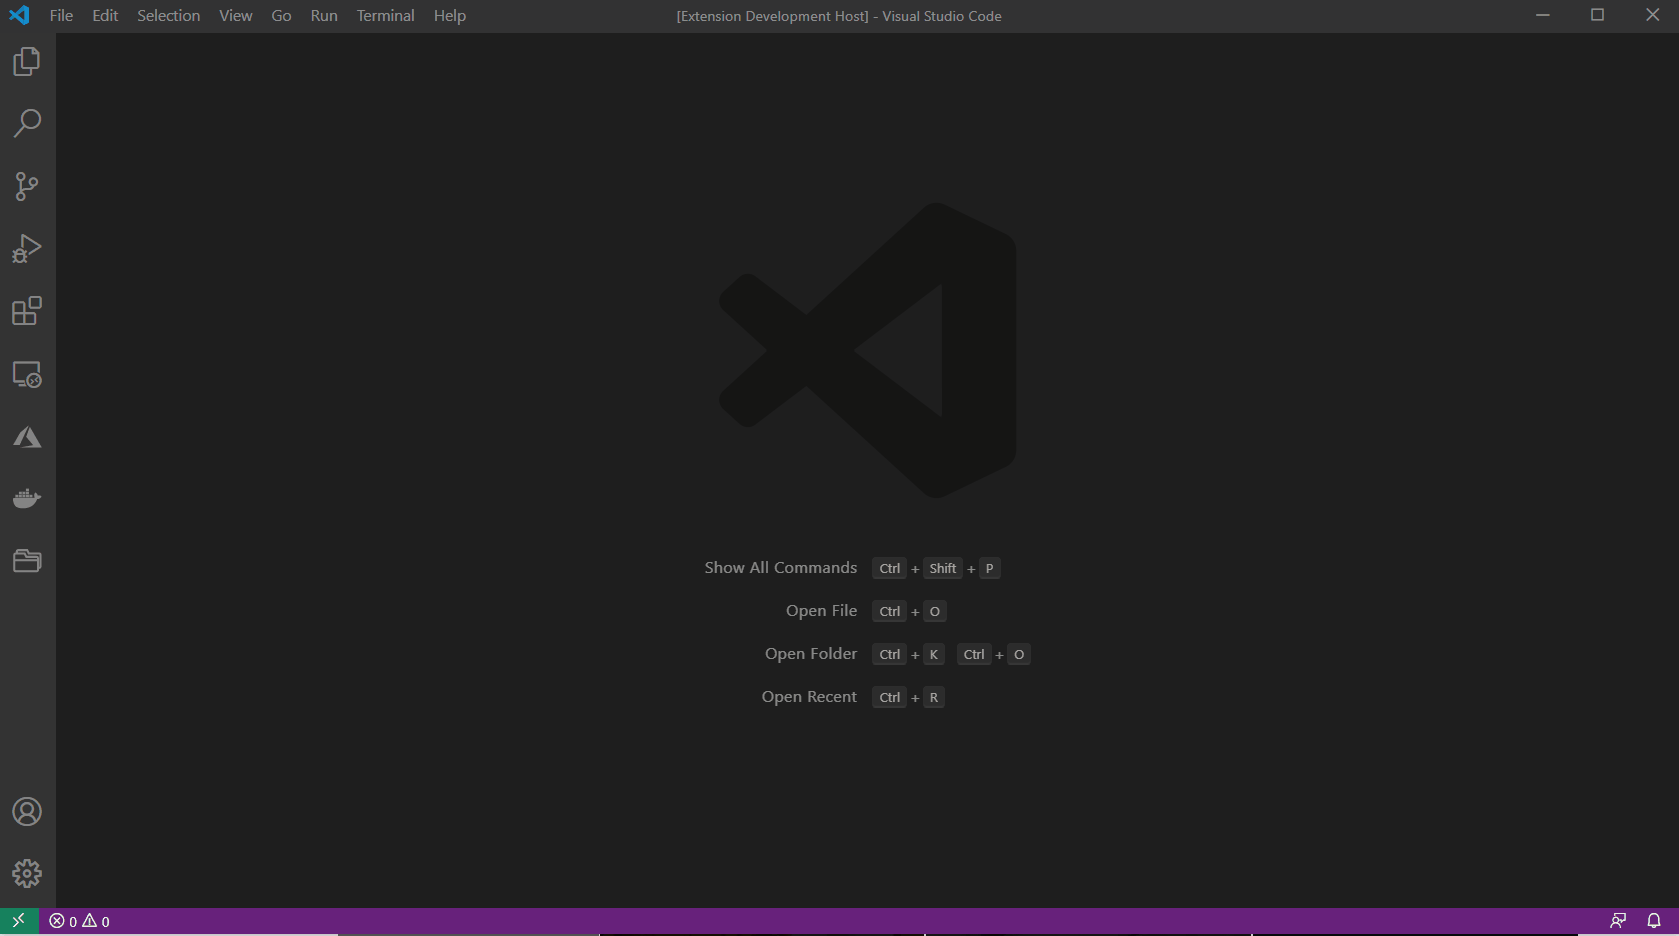Open the Accounts menu icon
The image size is (1679, 936).
click(27, 812)
